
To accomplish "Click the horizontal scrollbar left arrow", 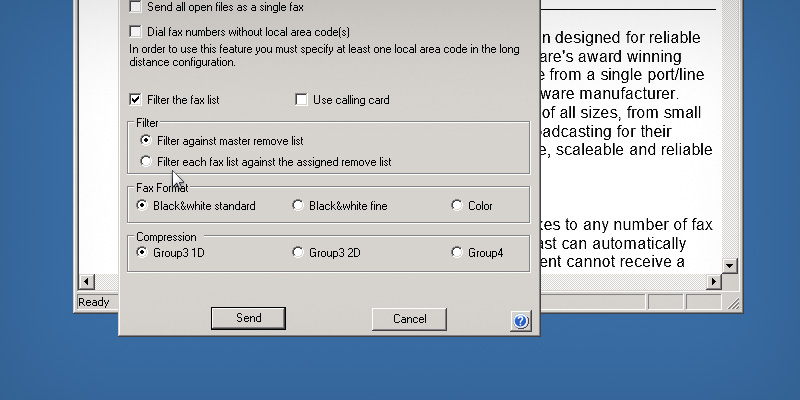I will point(85,283).
